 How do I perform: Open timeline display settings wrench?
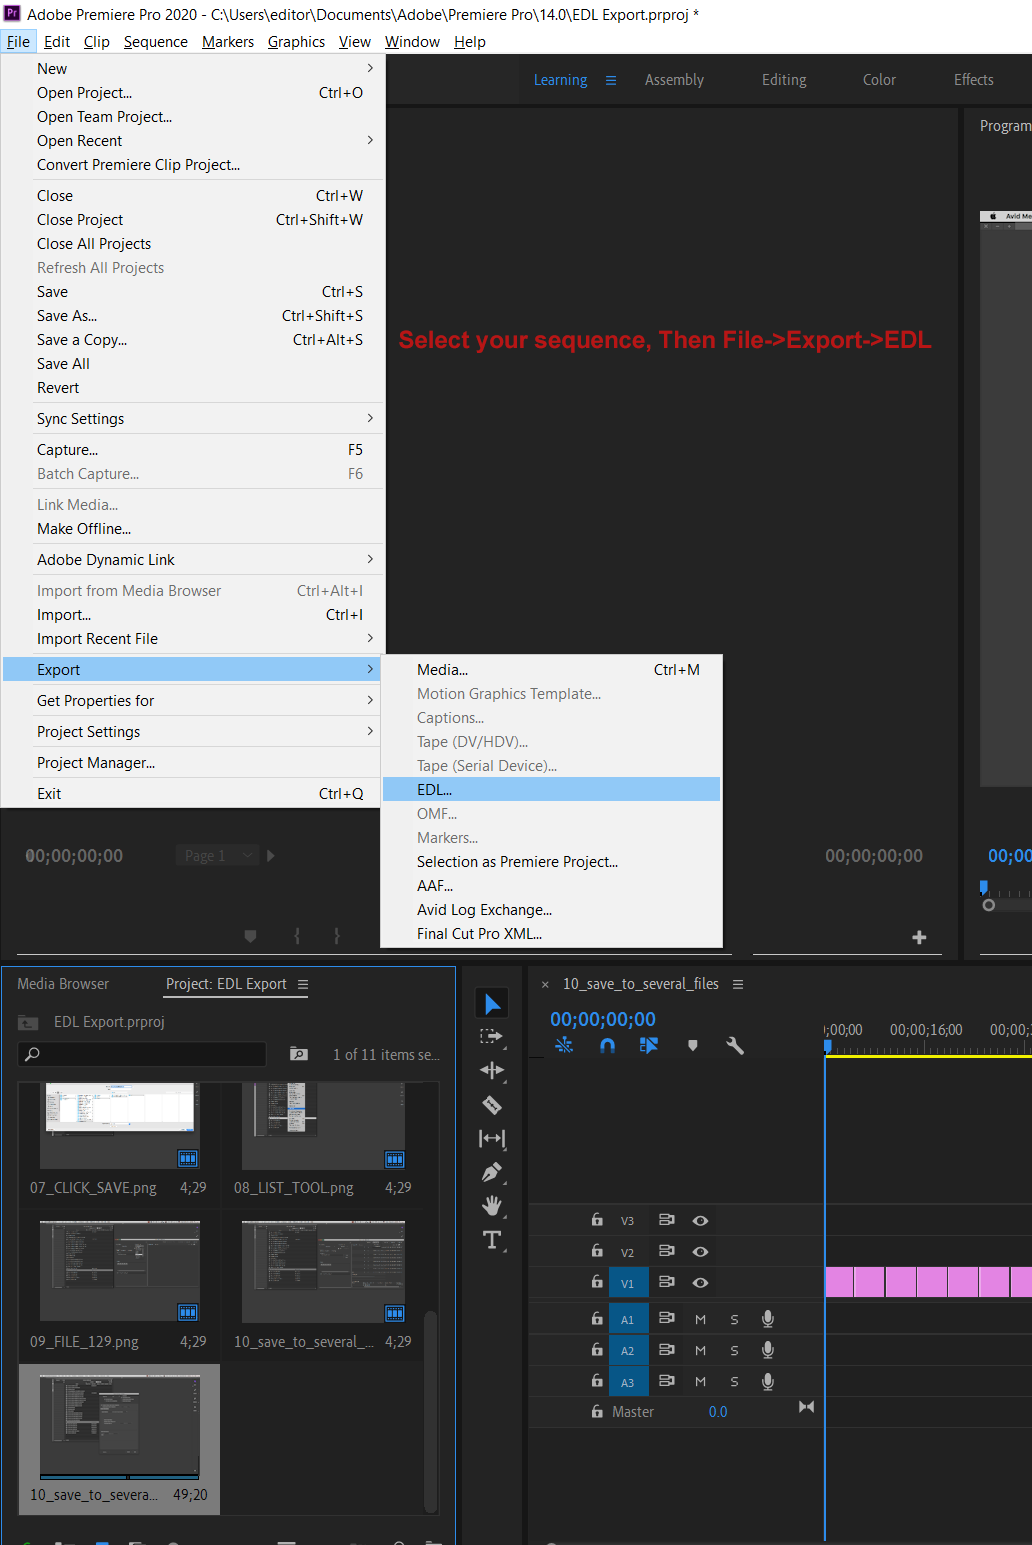(x=735, y=1046)
